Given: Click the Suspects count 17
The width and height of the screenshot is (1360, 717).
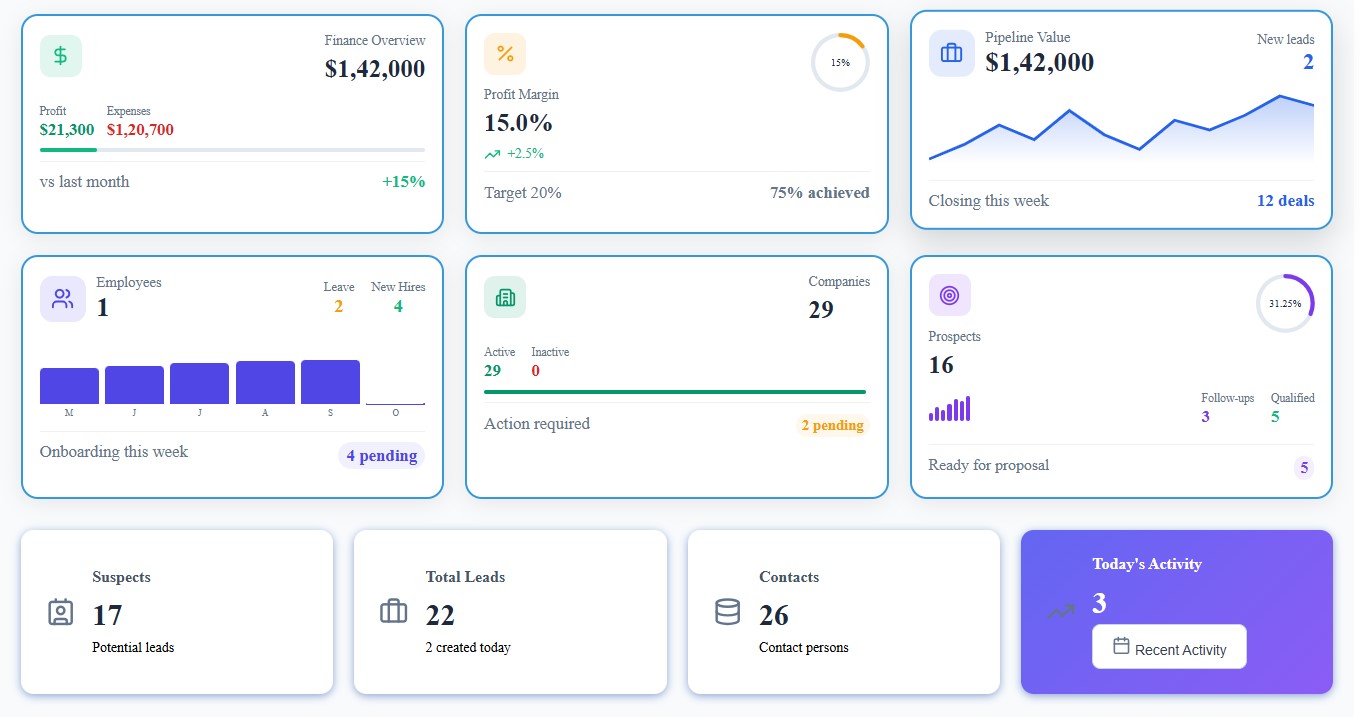Looking at the screenshot, I should 107,615.
